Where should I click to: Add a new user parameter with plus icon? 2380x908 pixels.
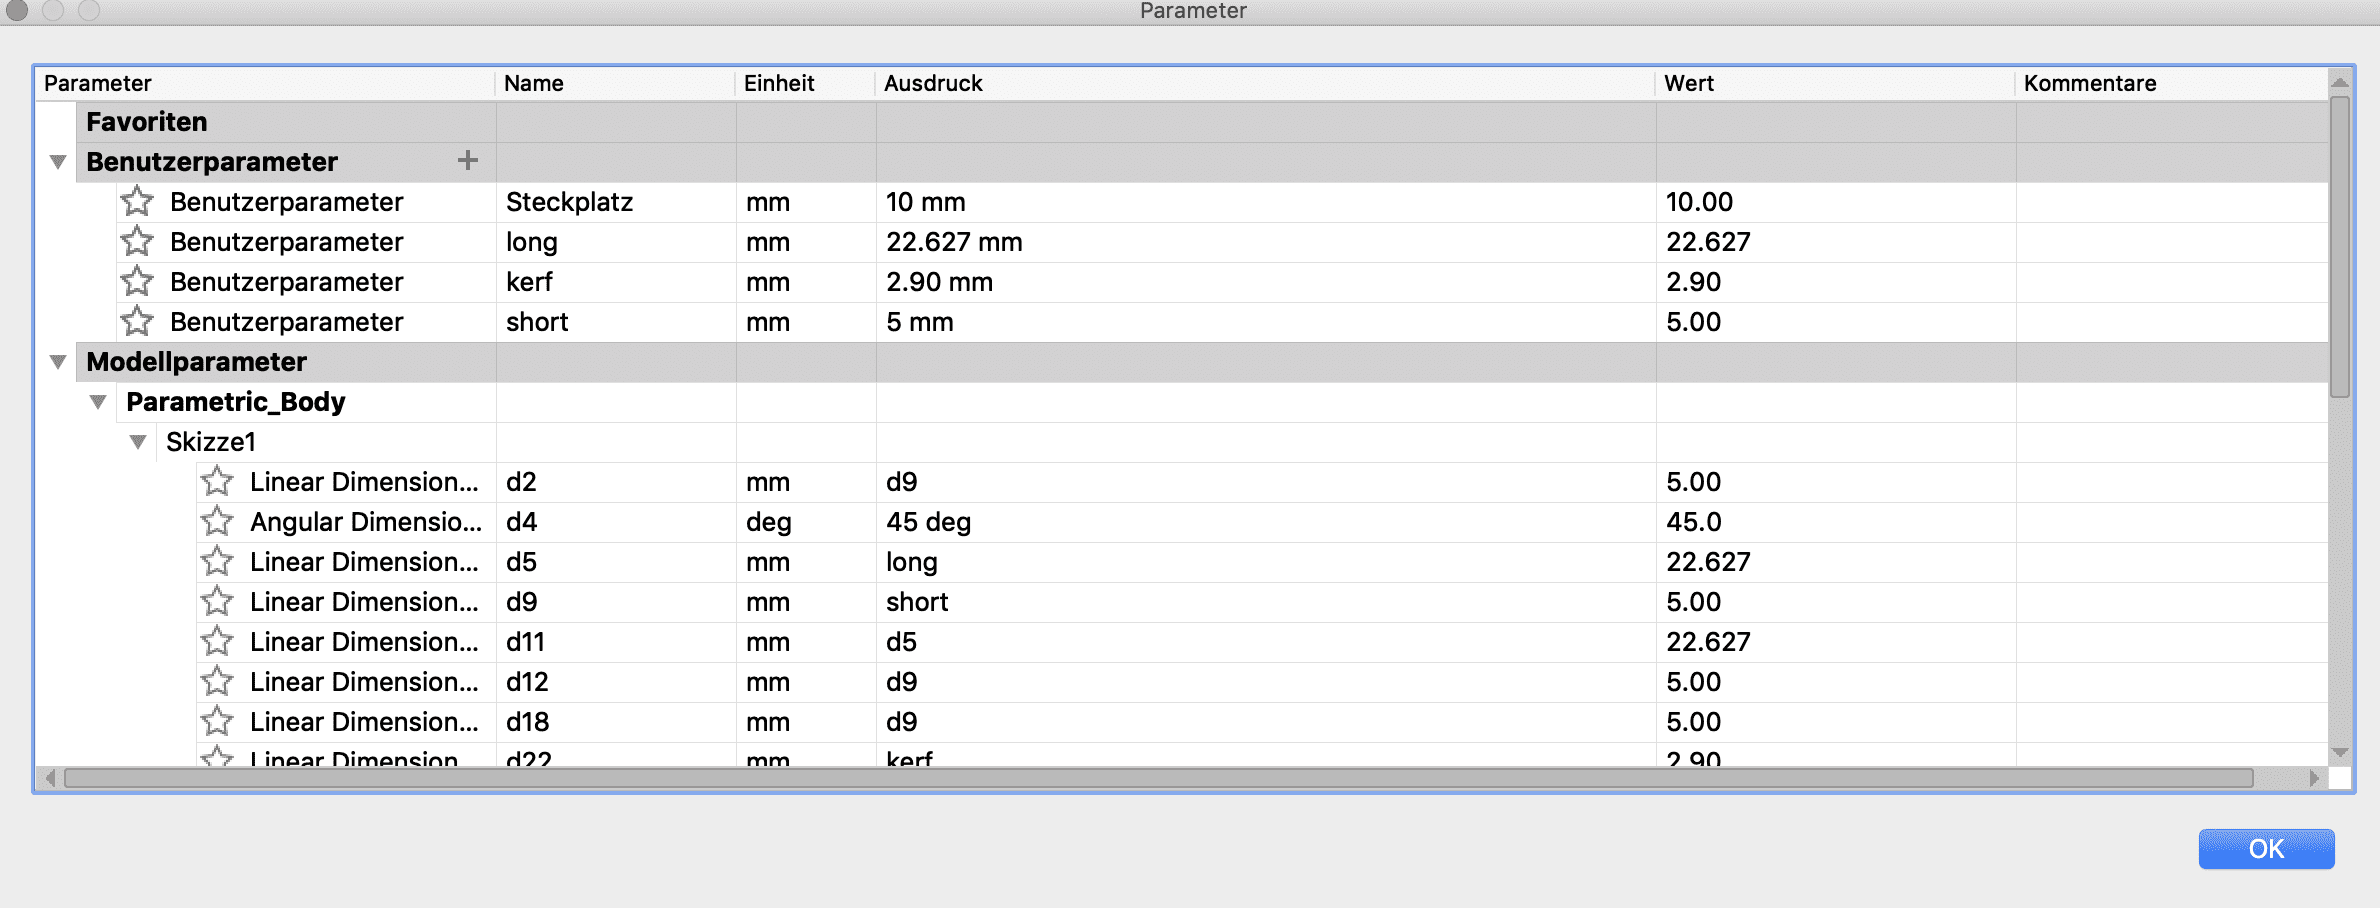click(467, 161)
